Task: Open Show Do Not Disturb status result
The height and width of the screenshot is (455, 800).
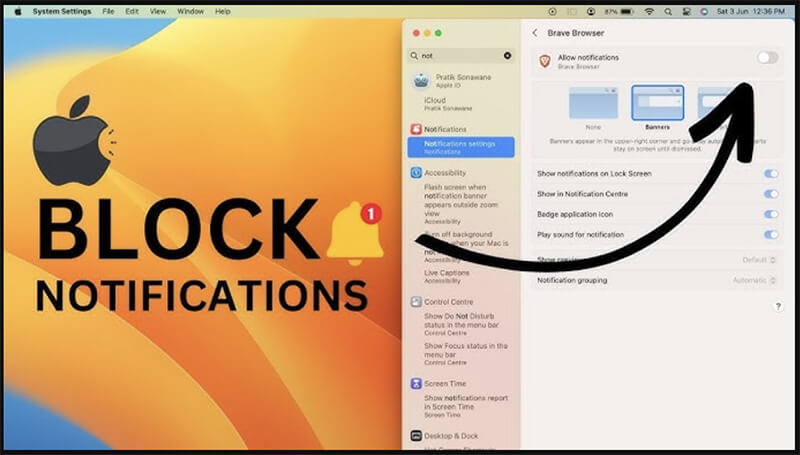Action: pos(462,324)
